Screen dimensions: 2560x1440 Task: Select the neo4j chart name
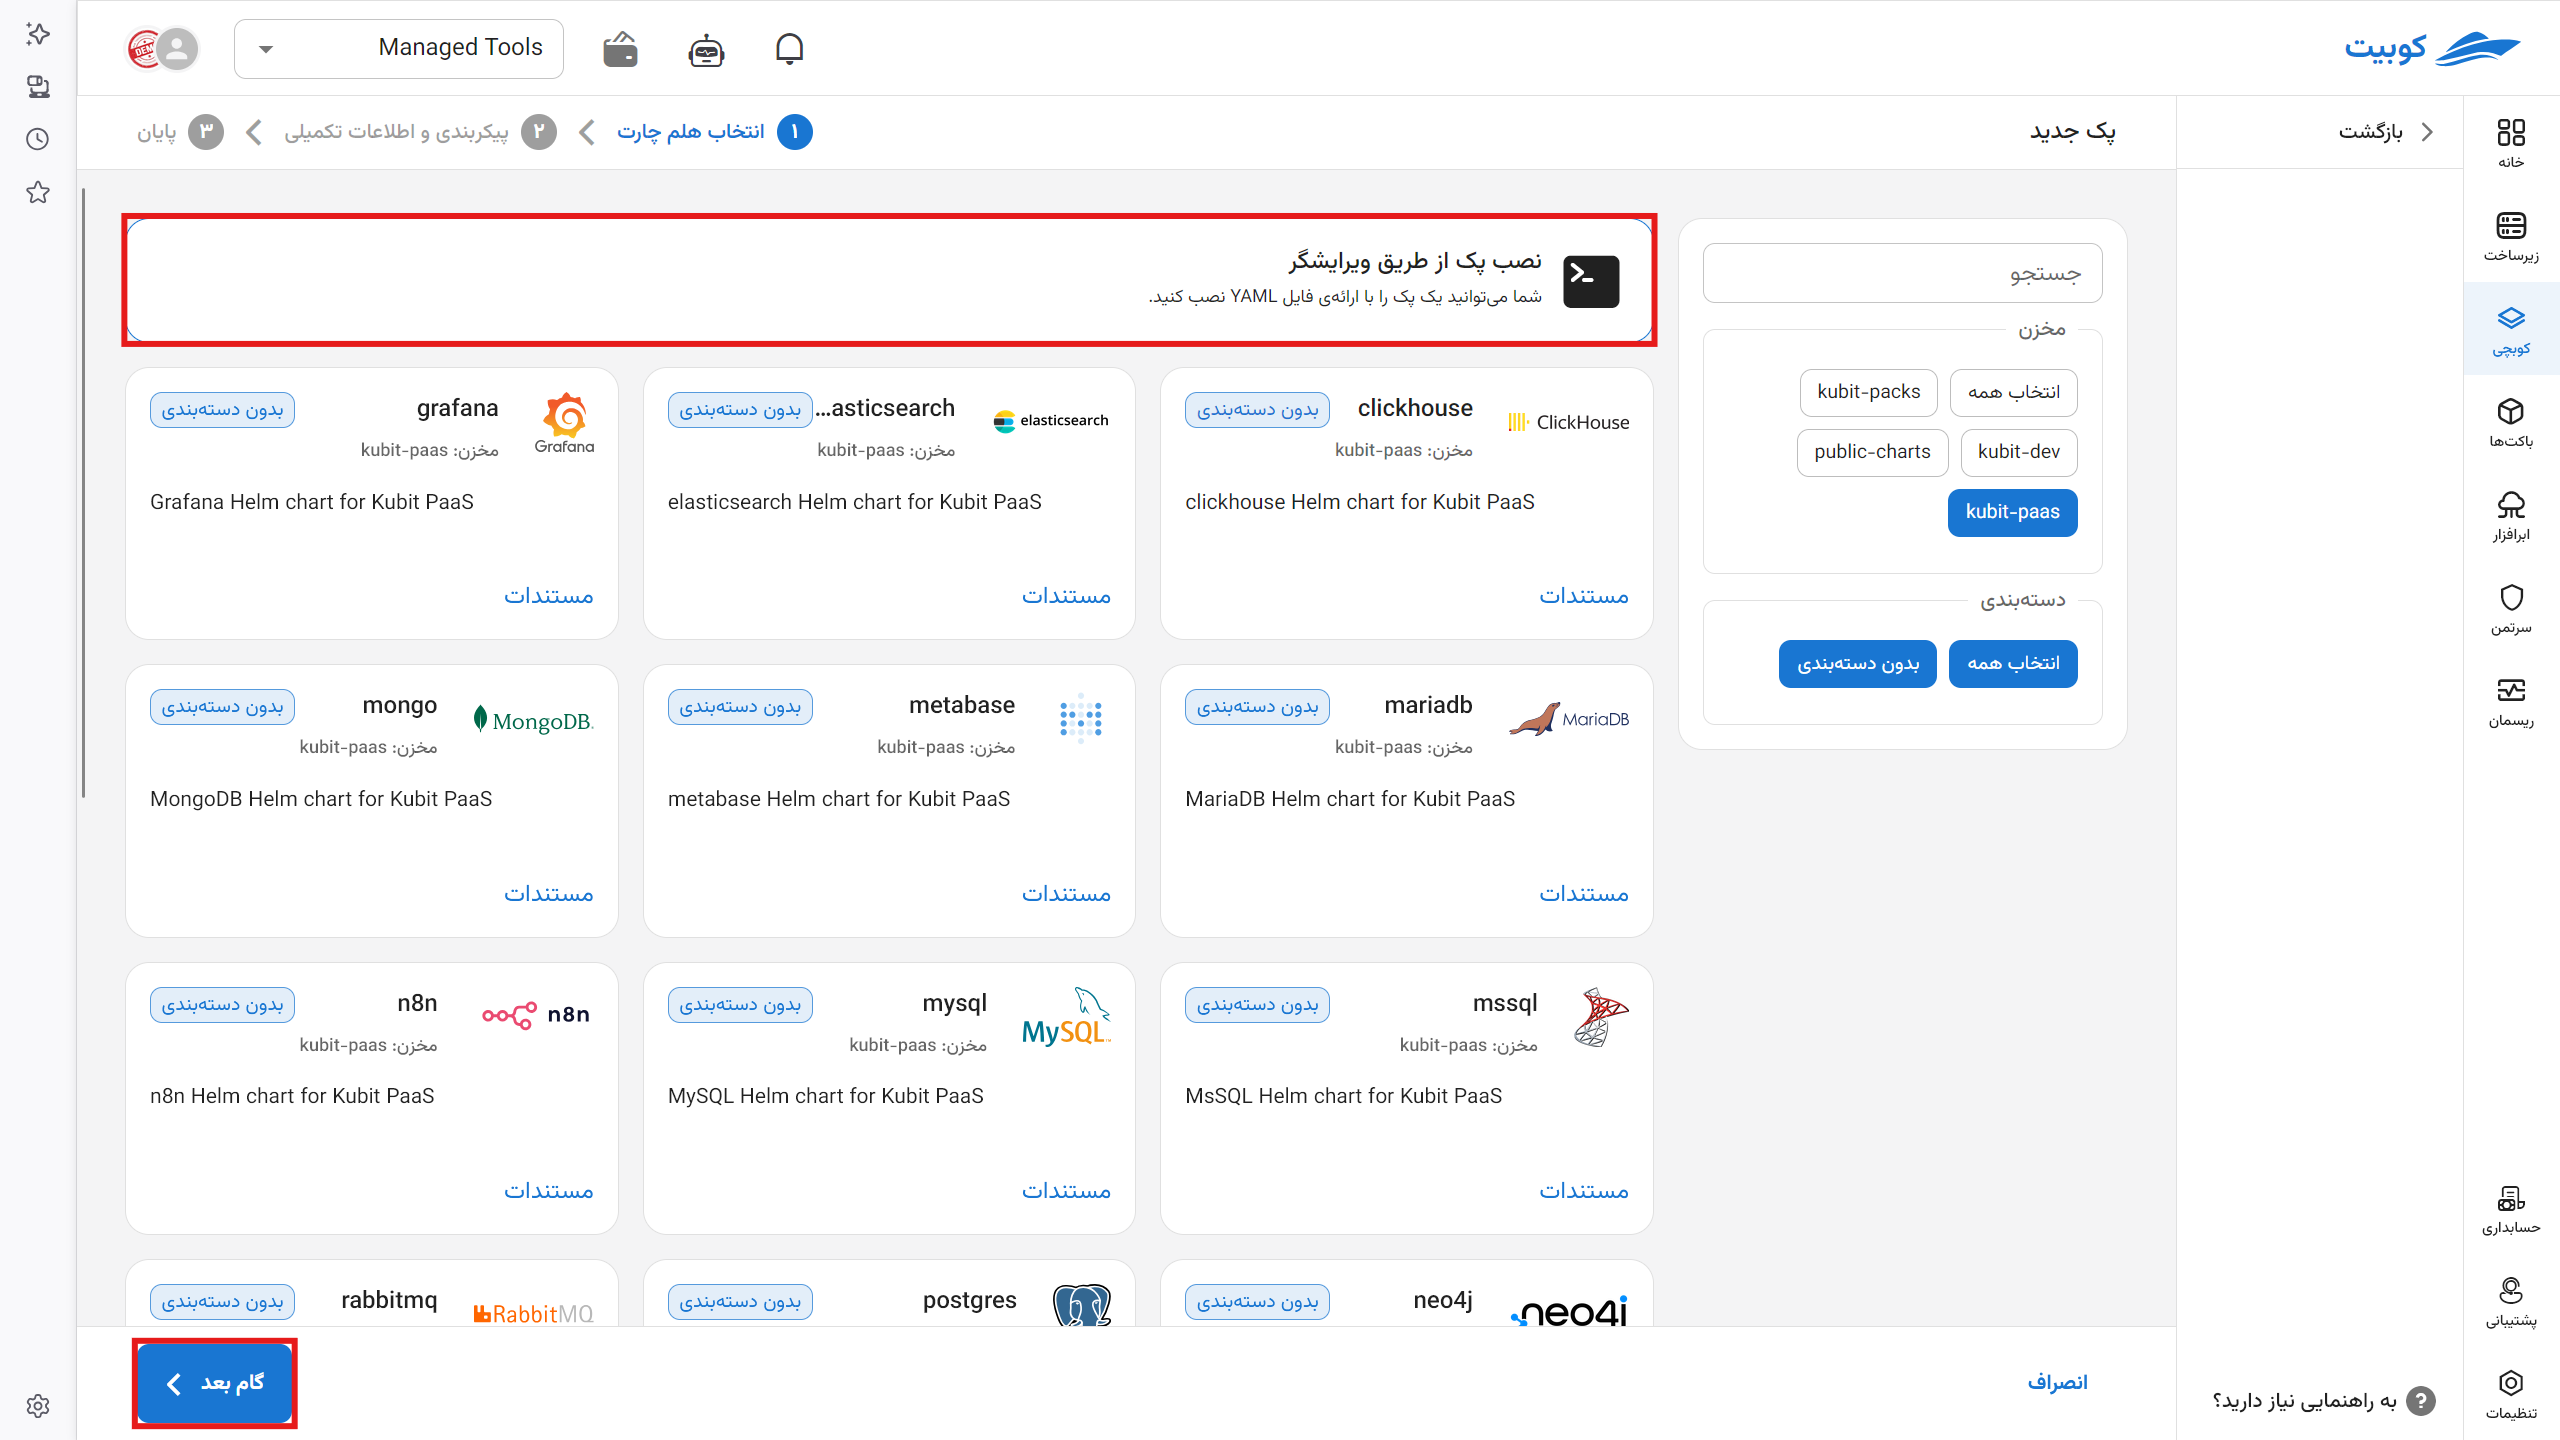tap(1443, 1300)
